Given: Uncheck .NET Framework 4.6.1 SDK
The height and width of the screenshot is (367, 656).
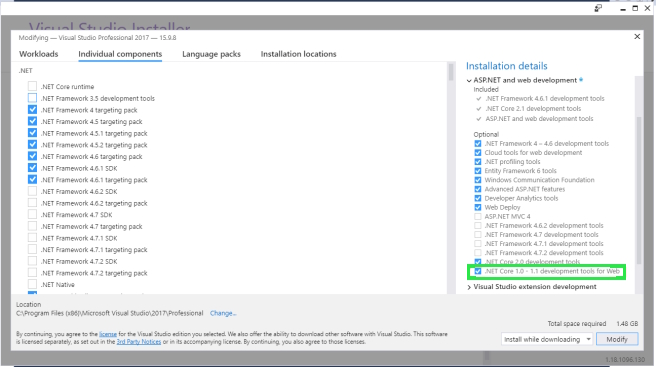Looking at the screenshot, I should click(x=32, y=168).
